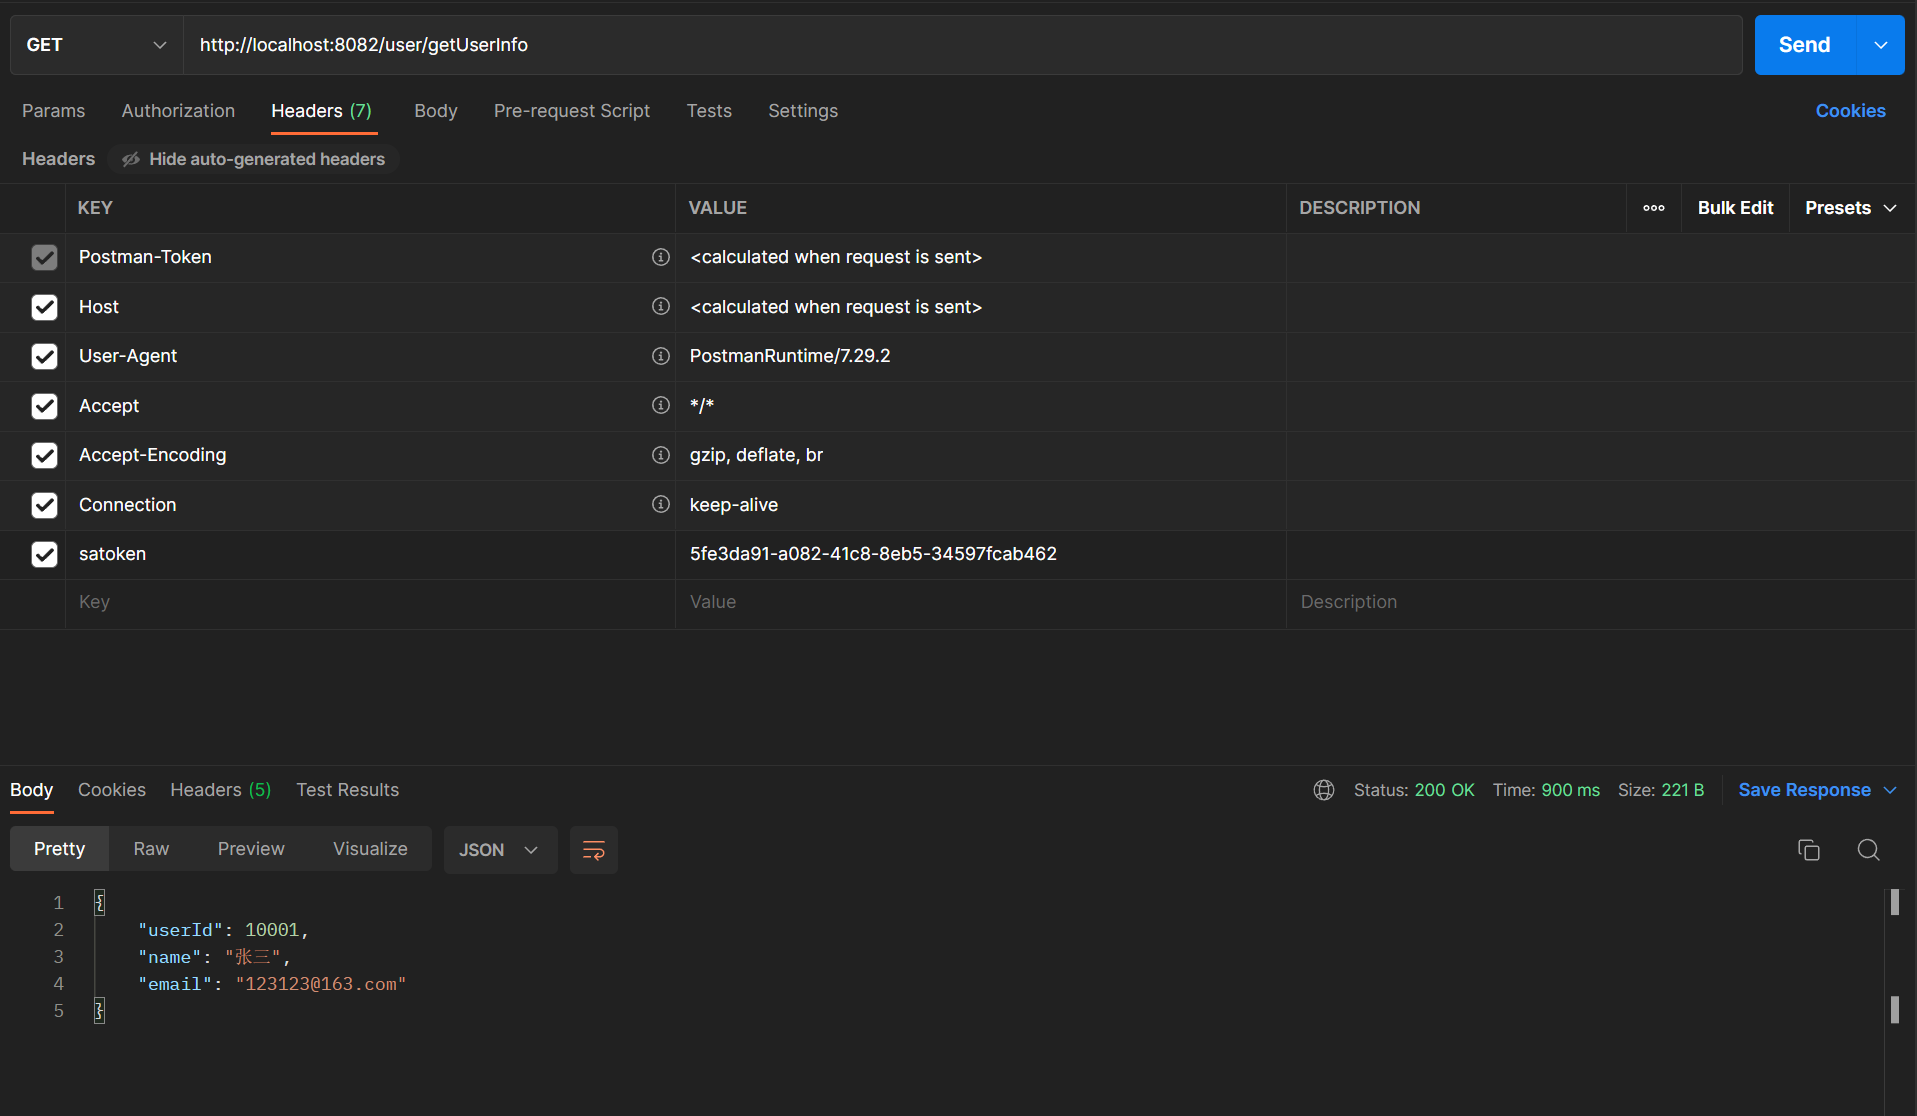This screenshot has height=1116, width=1917.
Task: Uncheck the satoken header checkbox
Action: (x=44, y=554)
